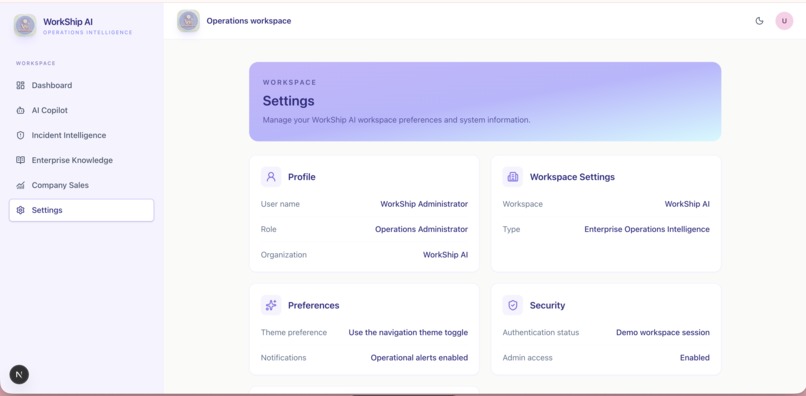Click the Workspace Settings building icon
Viewport: 806px width, 396px height.
point(512,177)
